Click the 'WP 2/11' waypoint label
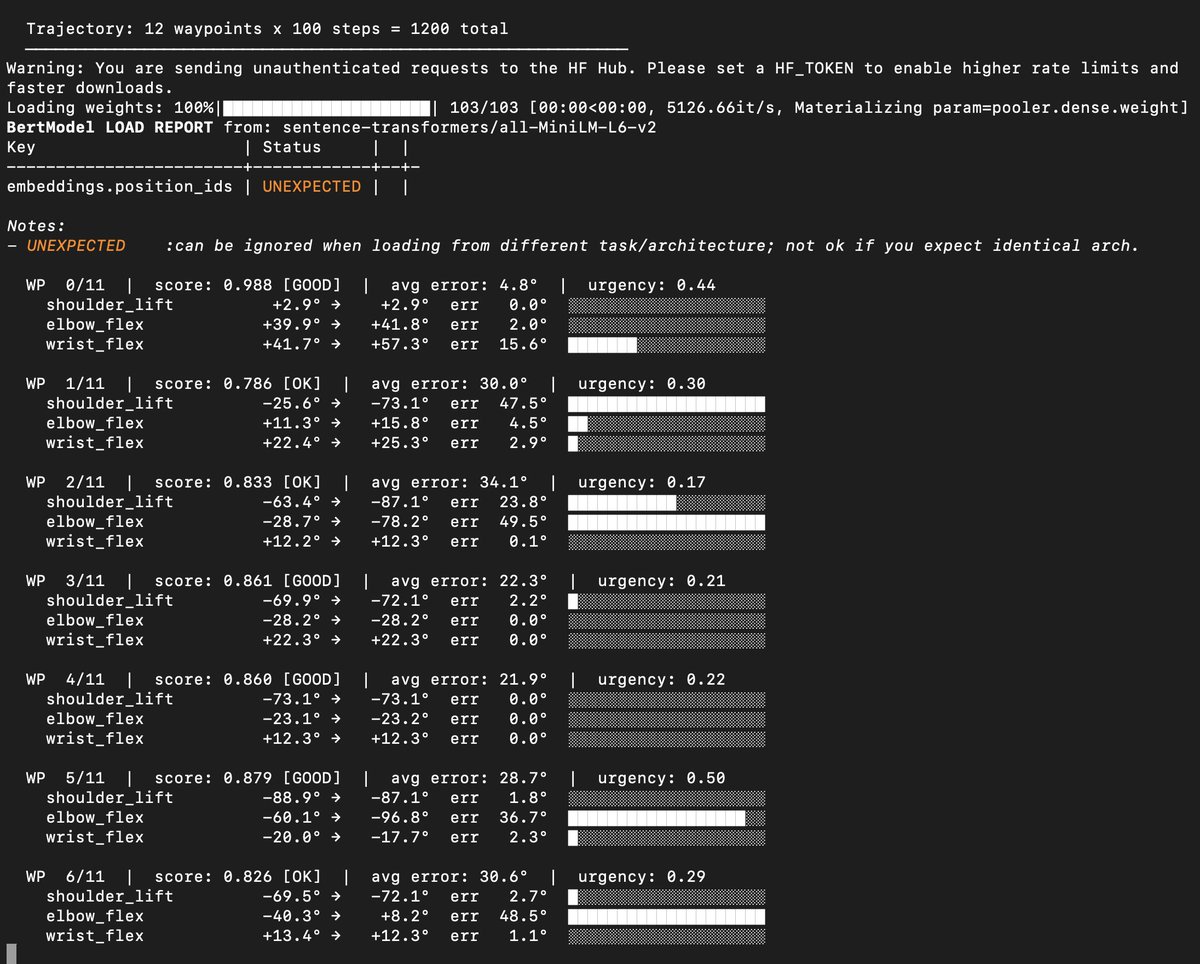Image resolution: width=1200 pixels, height=964 pixels. 65,482
